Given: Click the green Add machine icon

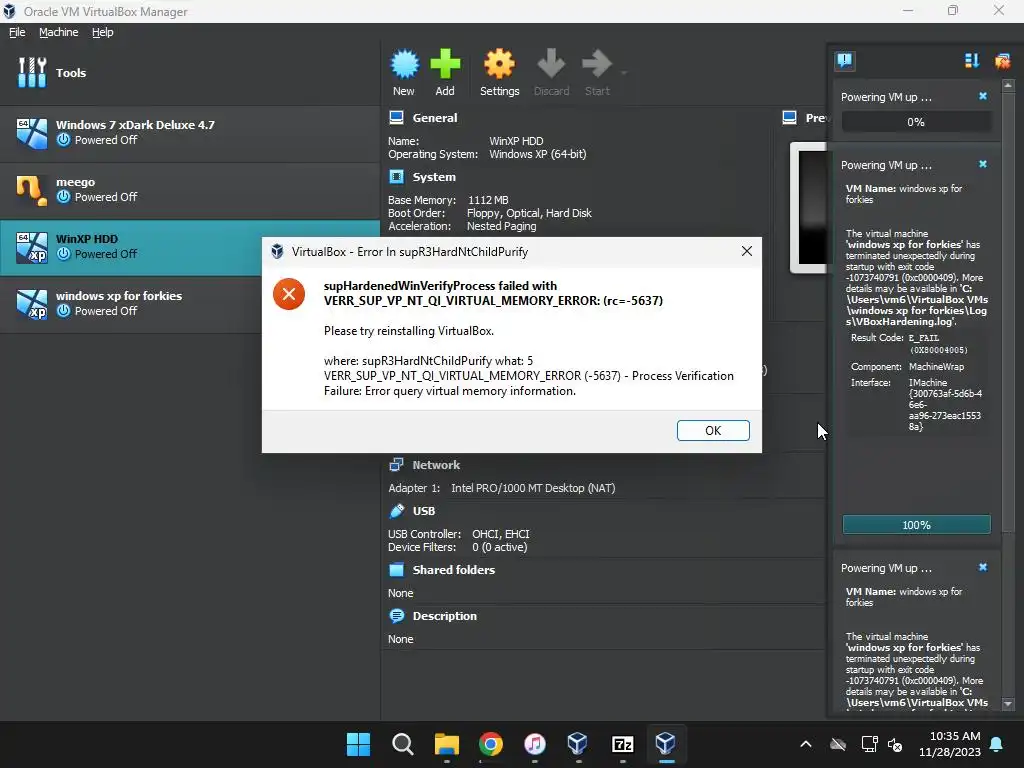Looking at the screenshot, I should 445,65.
